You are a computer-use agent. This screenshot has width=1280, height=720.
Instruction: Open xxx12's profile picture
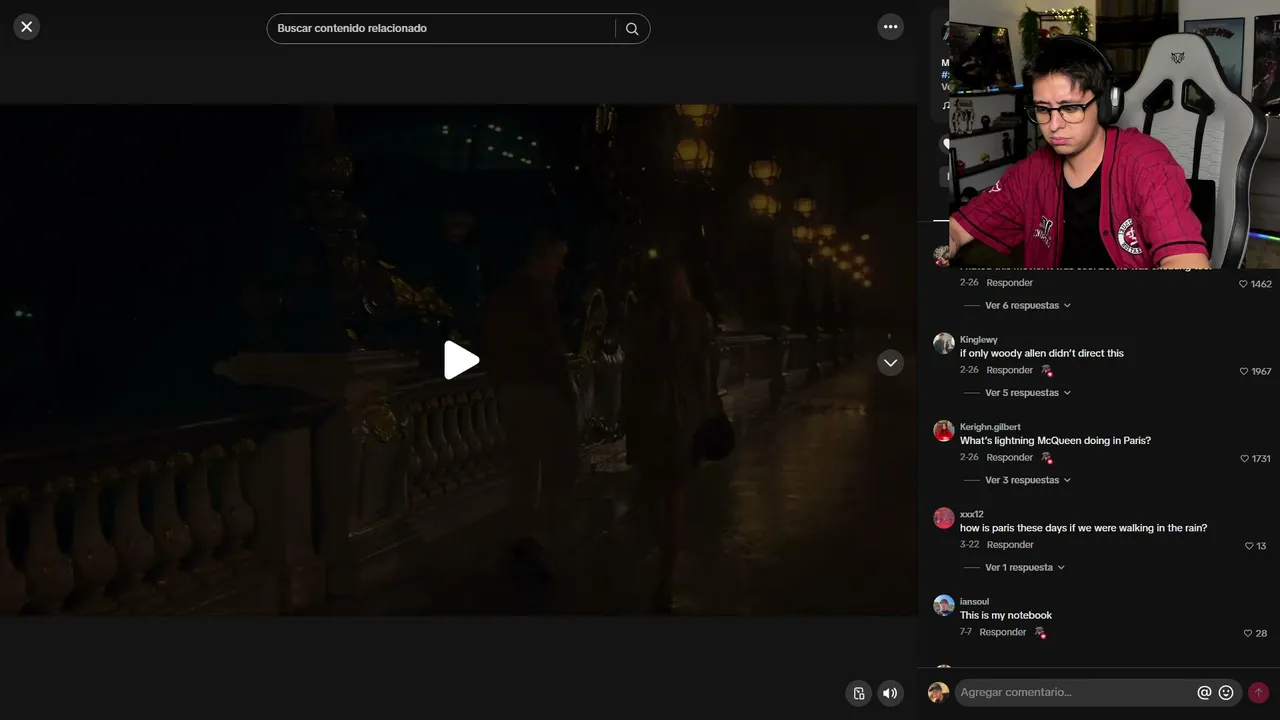pyautogui.click(x=944, y=518)
